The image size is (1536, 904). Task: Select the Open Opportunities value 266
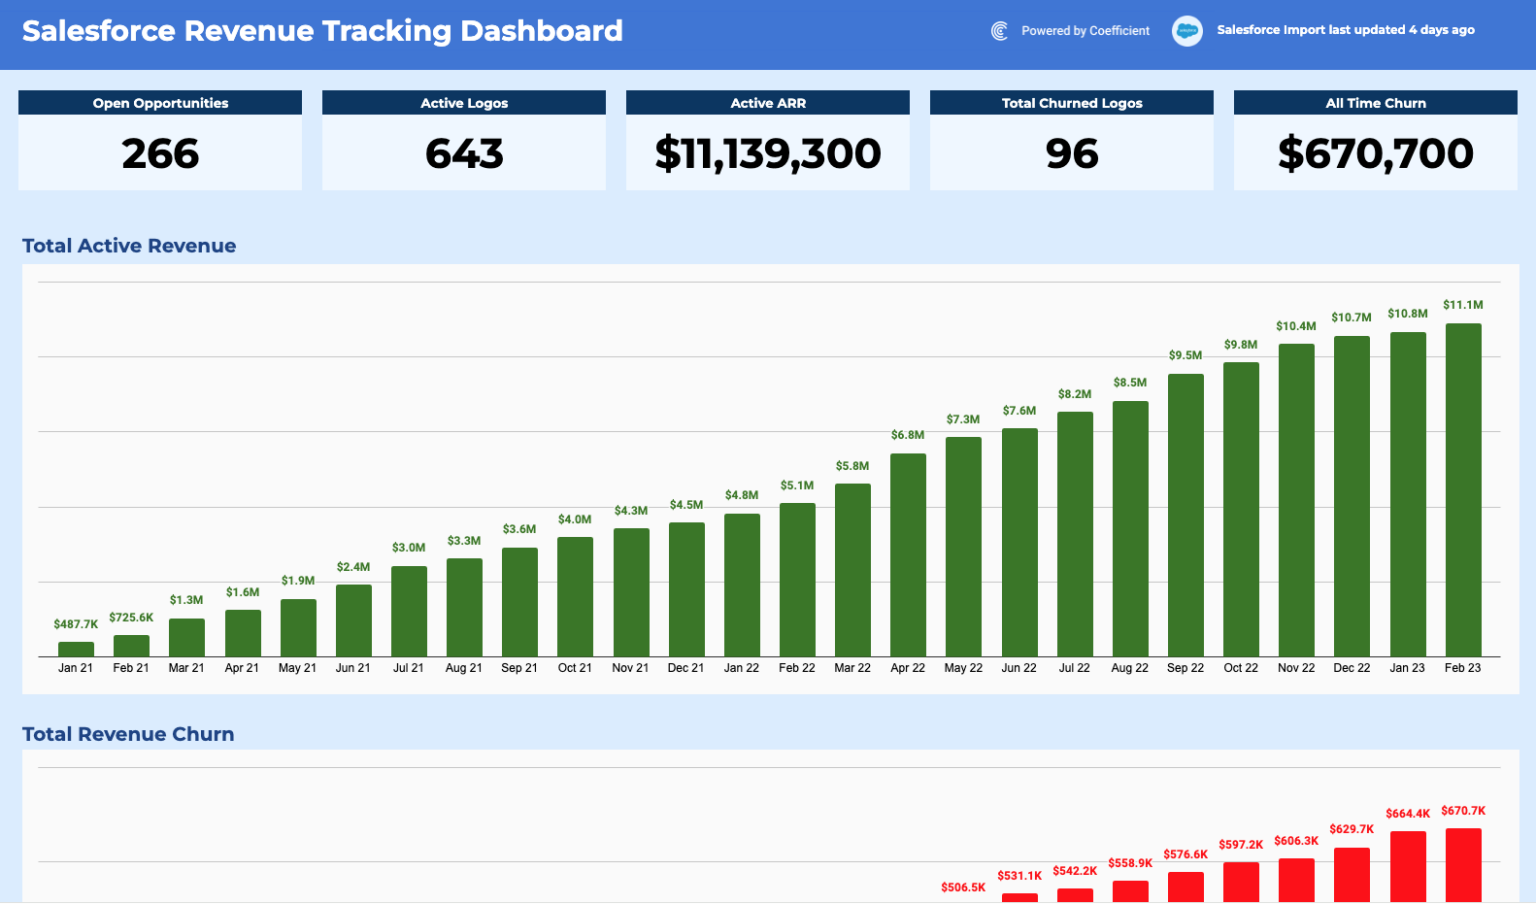(160, 154)
